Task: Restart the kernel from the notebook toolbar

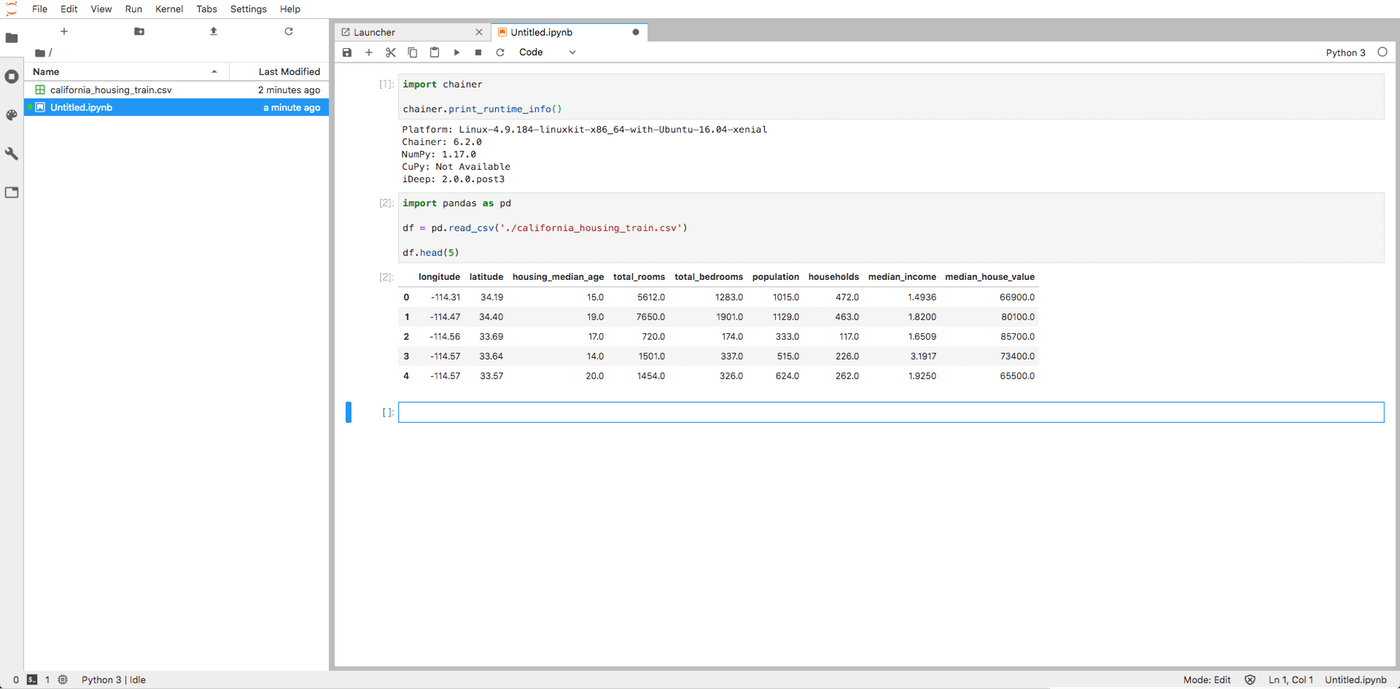Action: (x=500, y=52)
